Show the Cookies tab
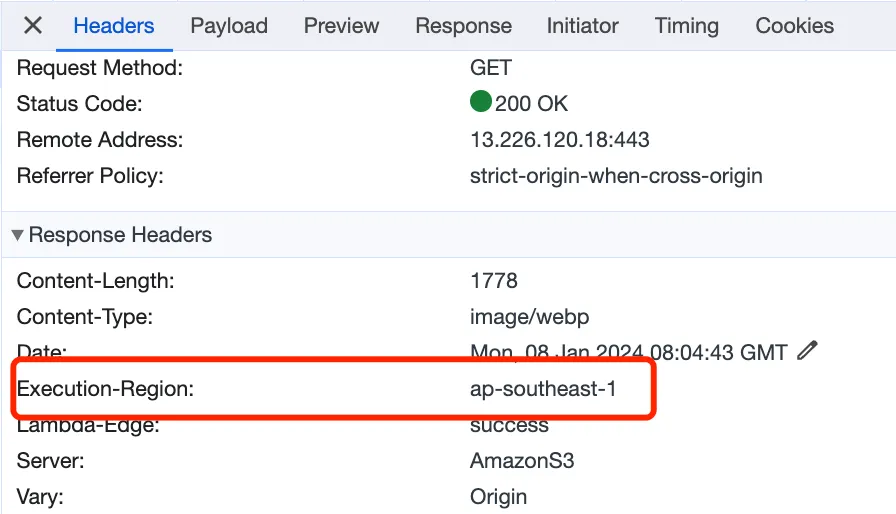 point(794,26)
